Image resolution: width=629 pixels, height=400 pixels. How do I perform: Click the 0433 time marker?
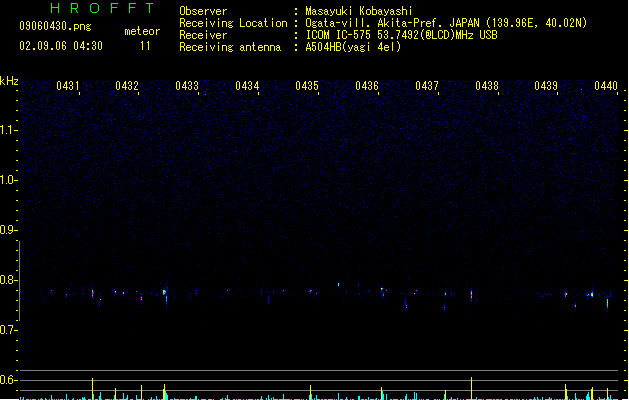(x=187, y=86)
